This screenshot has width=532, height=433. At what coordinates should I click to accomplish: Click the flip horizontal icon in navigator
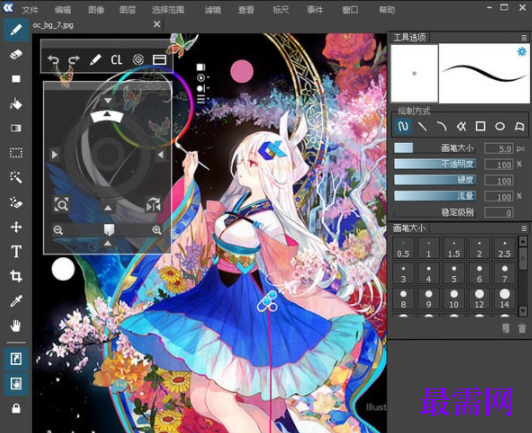click(x=153, y=205)
